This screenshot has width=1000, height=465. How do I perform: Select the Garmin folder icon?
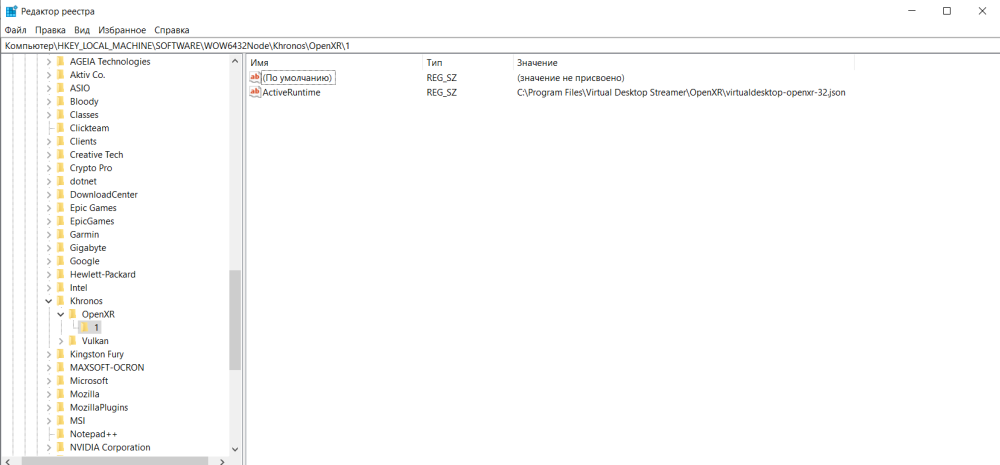(x=61, y=235)
